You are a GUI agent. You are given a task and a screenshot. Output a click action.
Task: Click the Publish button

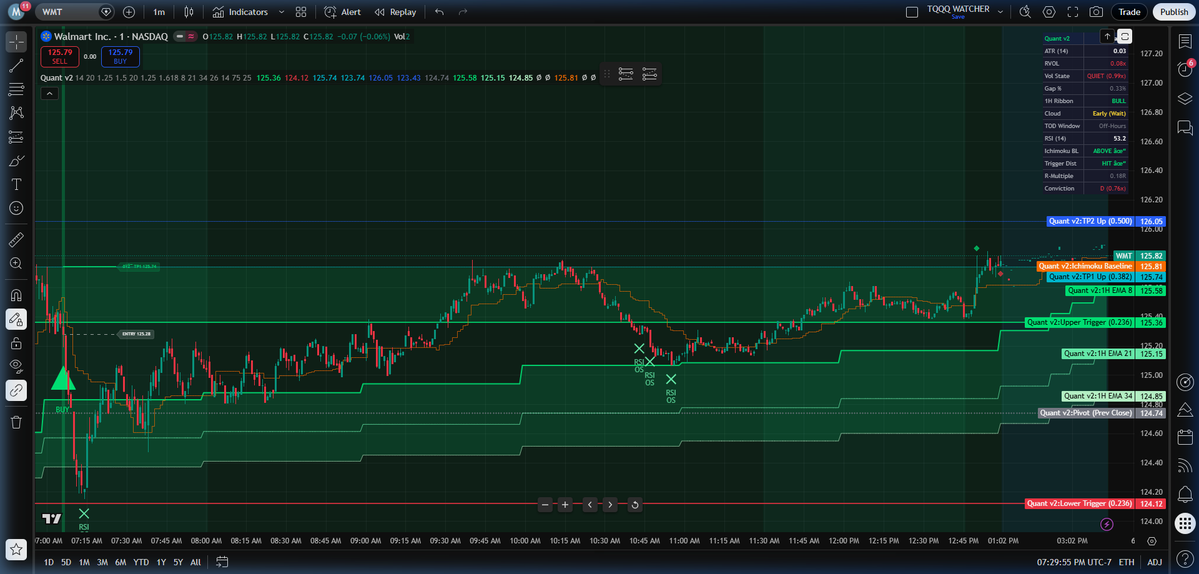[x=1173, y=12]
